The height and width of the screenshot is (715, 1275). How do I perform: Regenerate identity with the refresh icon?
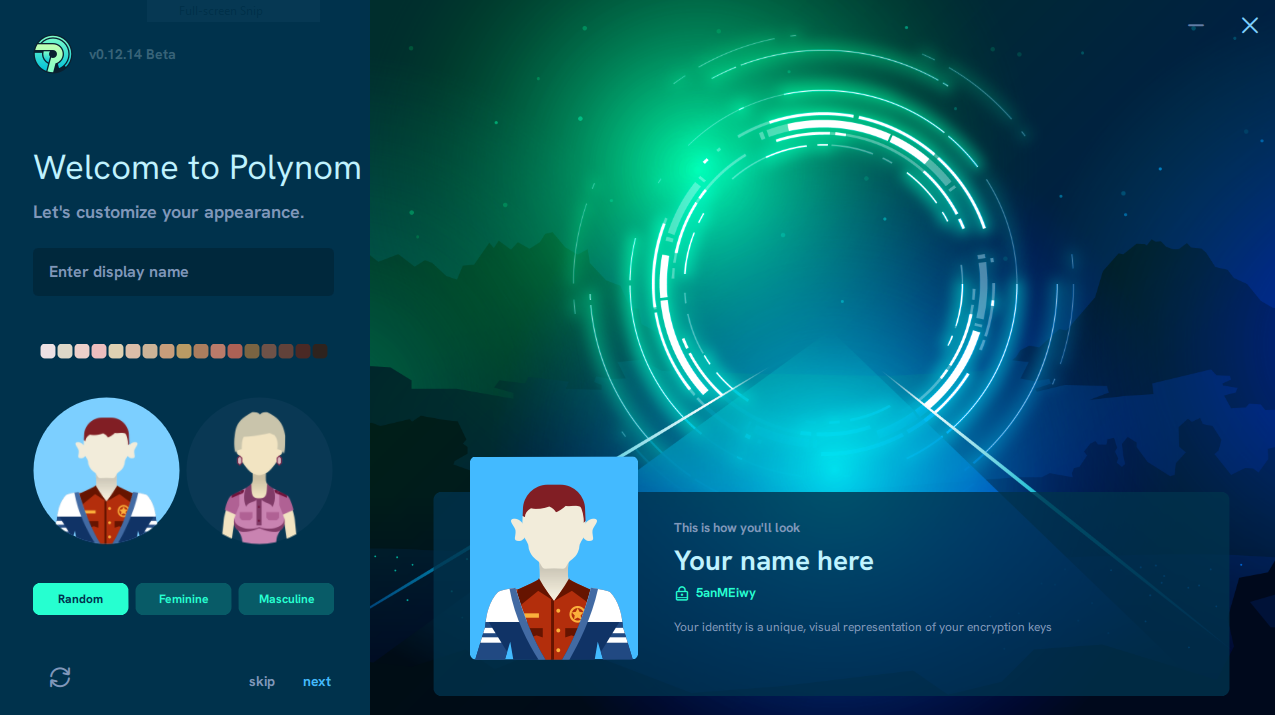coord(60,678)
